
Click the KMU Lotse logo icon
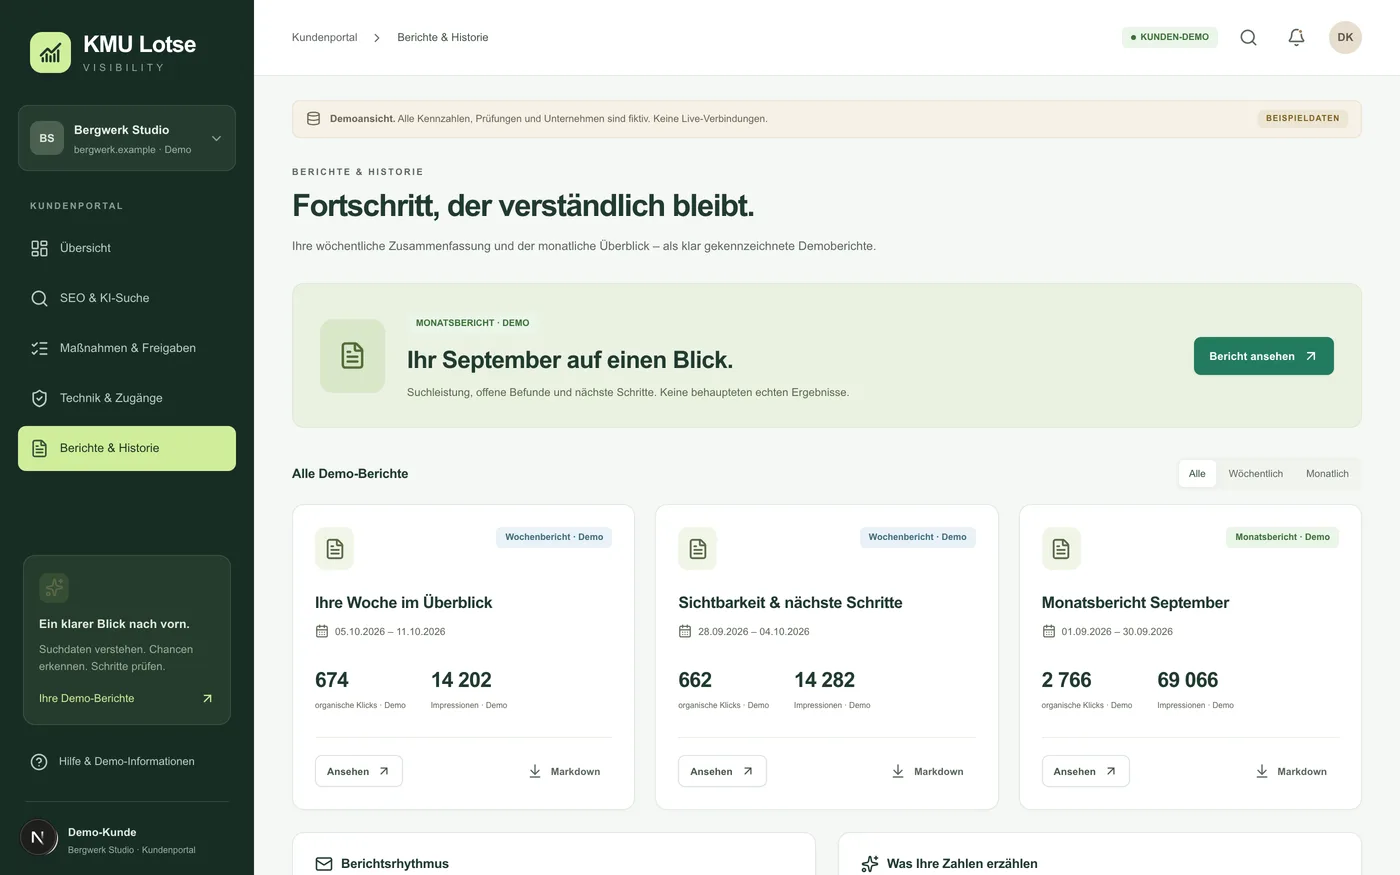point(50,52)
